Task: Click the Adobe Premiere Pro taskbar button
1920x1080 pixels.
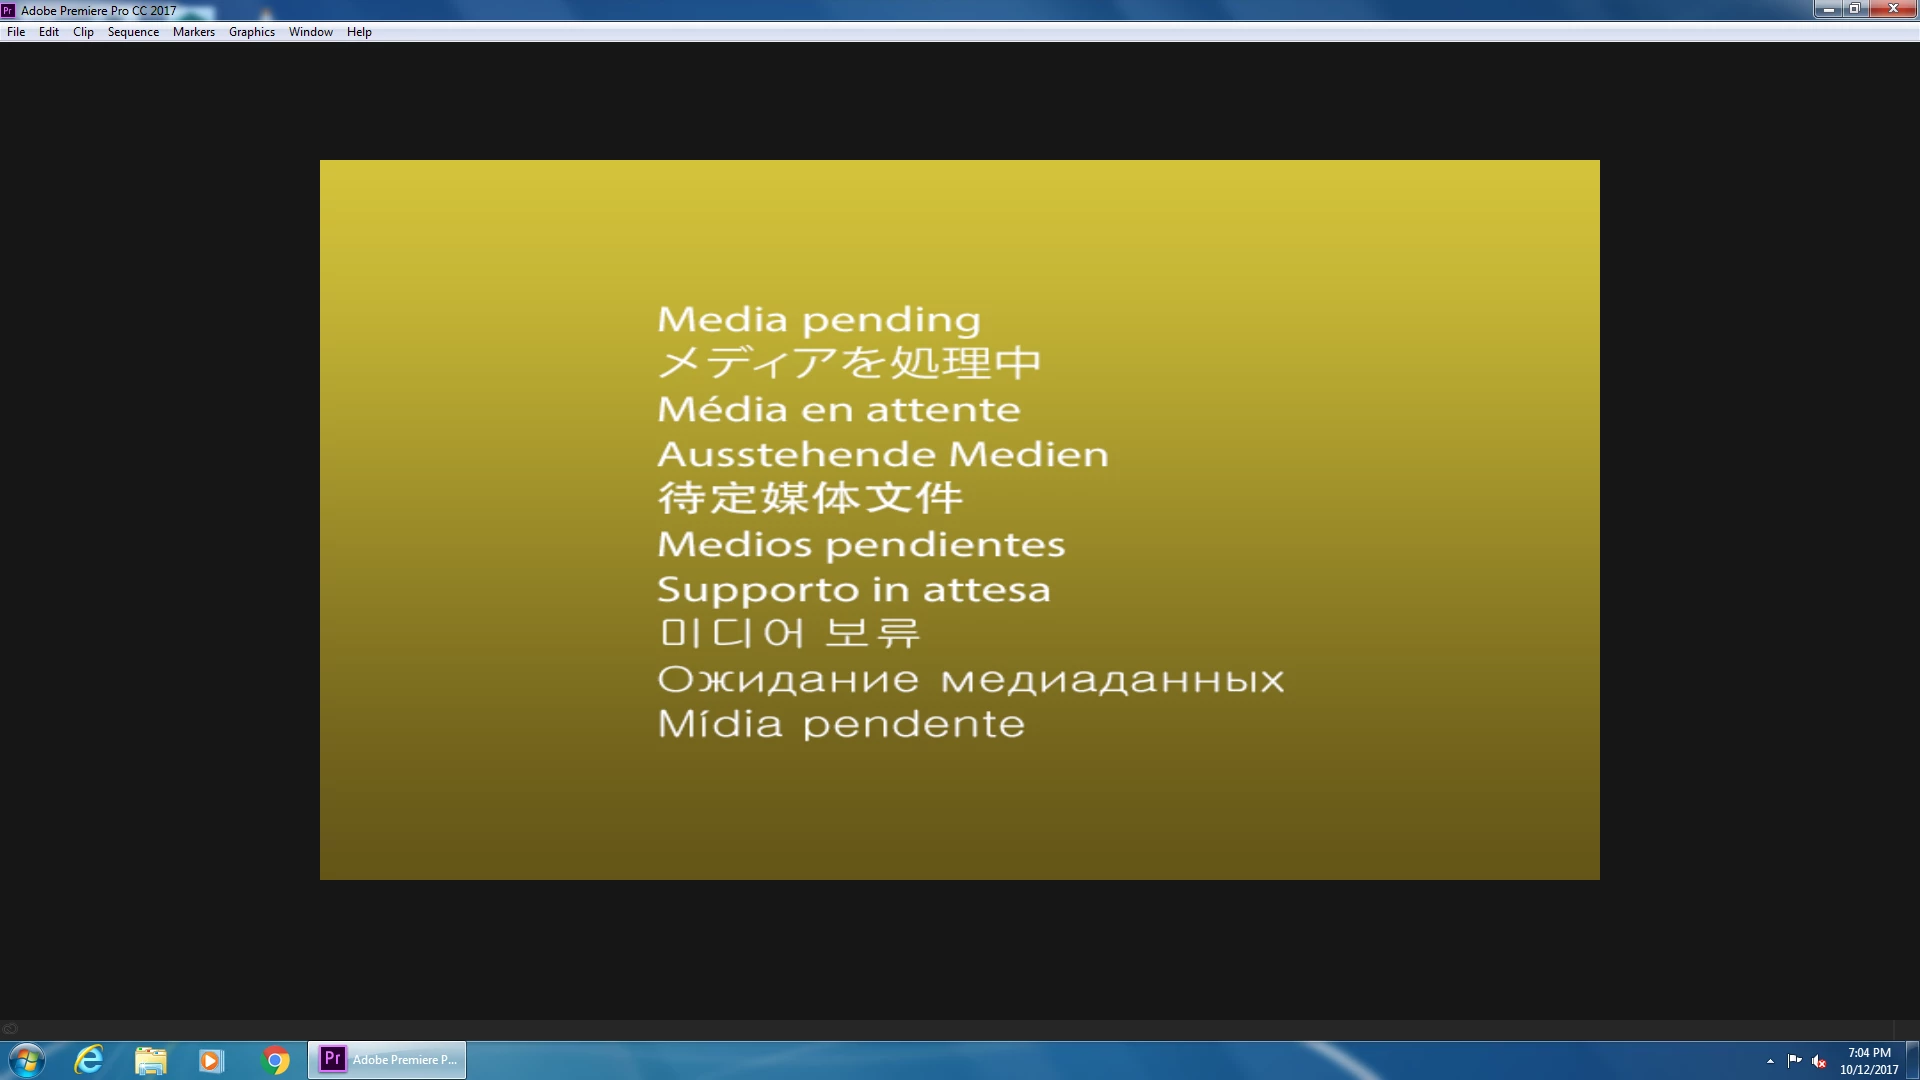Action: [387, 1060]
